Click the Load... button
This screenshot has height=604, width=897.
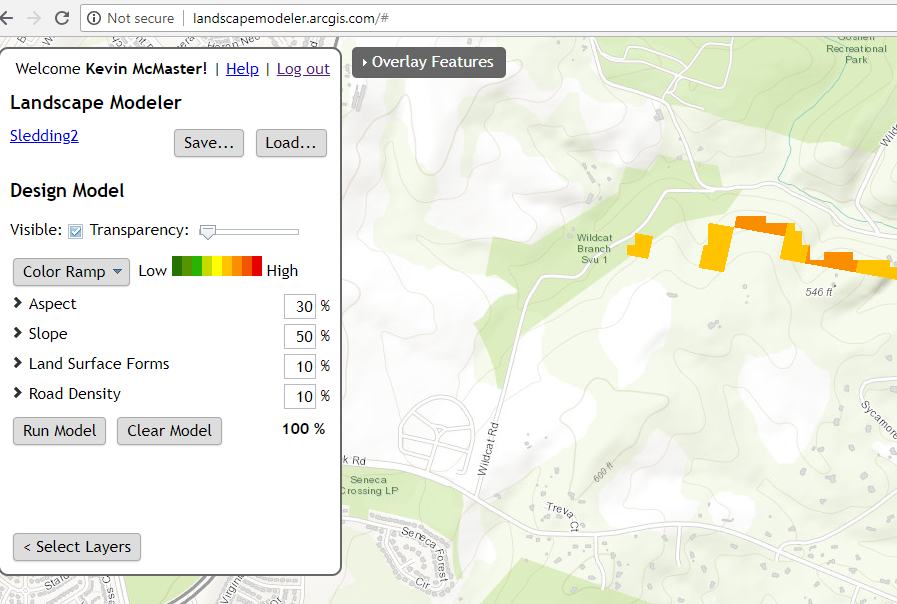pos(291,143)
